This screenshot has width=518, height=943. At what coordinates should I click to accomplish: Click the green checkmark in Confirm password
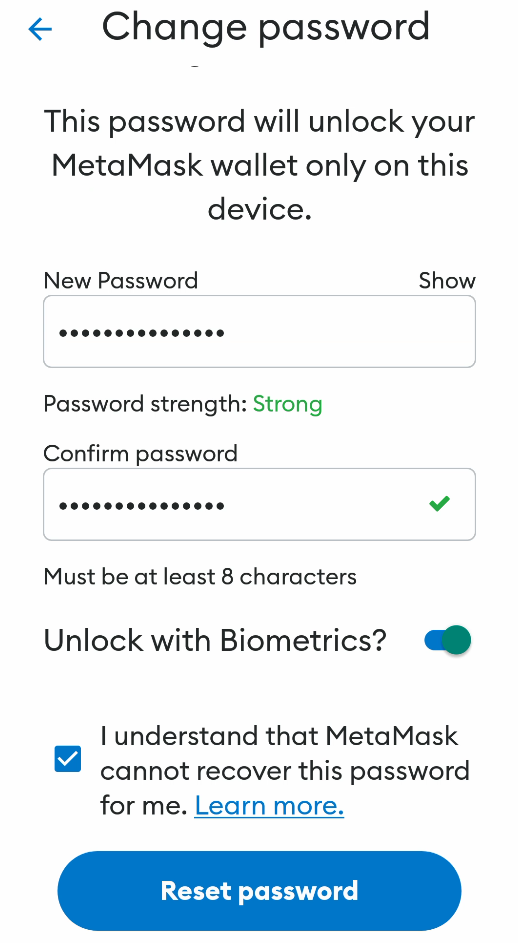440,503
